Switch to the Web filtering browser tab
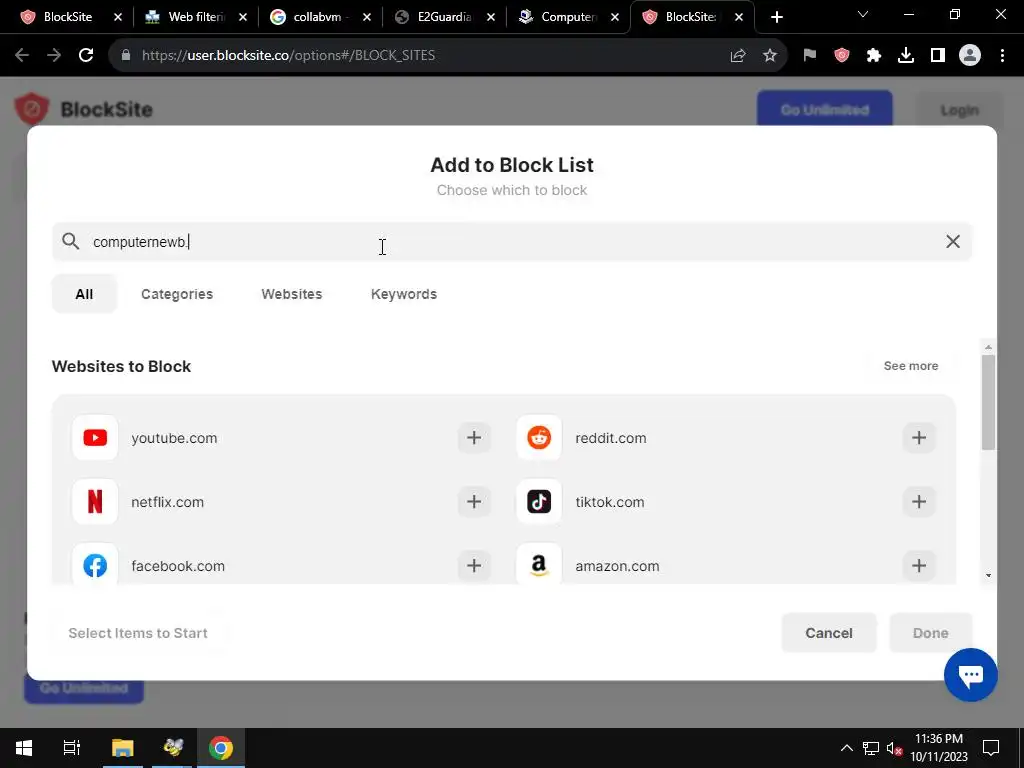 click(195, 17)
